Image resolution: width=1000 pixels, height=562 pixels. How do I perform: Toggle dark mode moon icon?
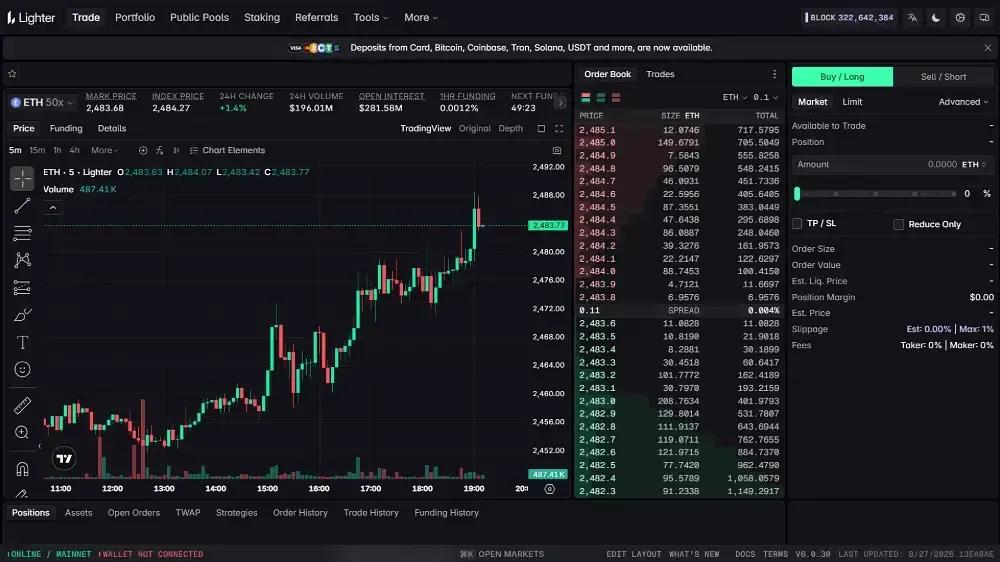(936, 18)
